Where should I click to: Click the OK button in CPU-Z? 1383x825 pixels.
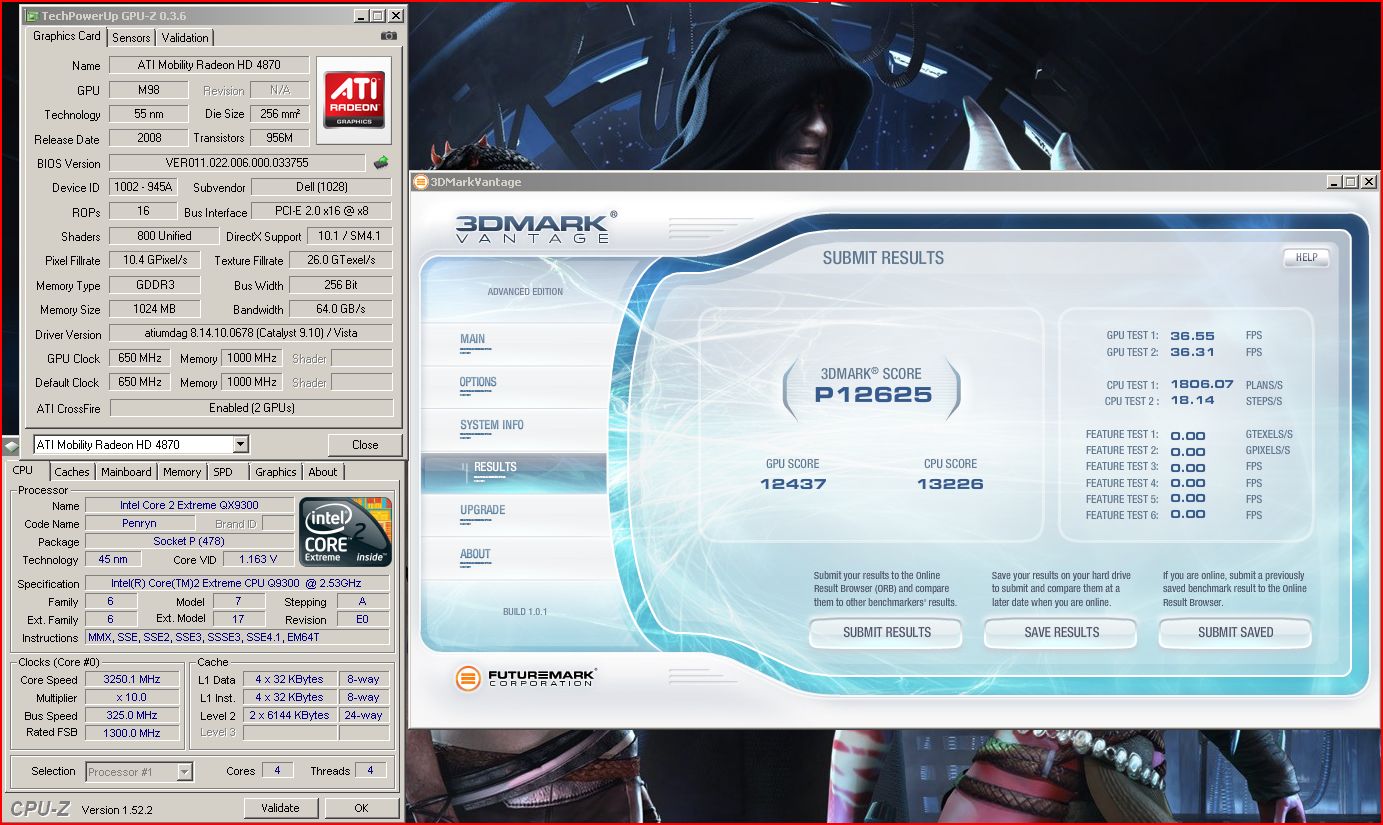(x=361, y=808)
